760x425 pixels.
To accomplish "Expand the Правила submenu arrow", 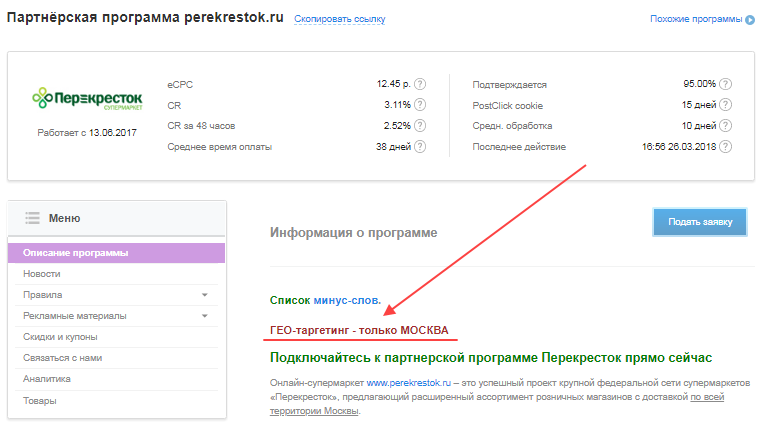I will coord(204,295).
